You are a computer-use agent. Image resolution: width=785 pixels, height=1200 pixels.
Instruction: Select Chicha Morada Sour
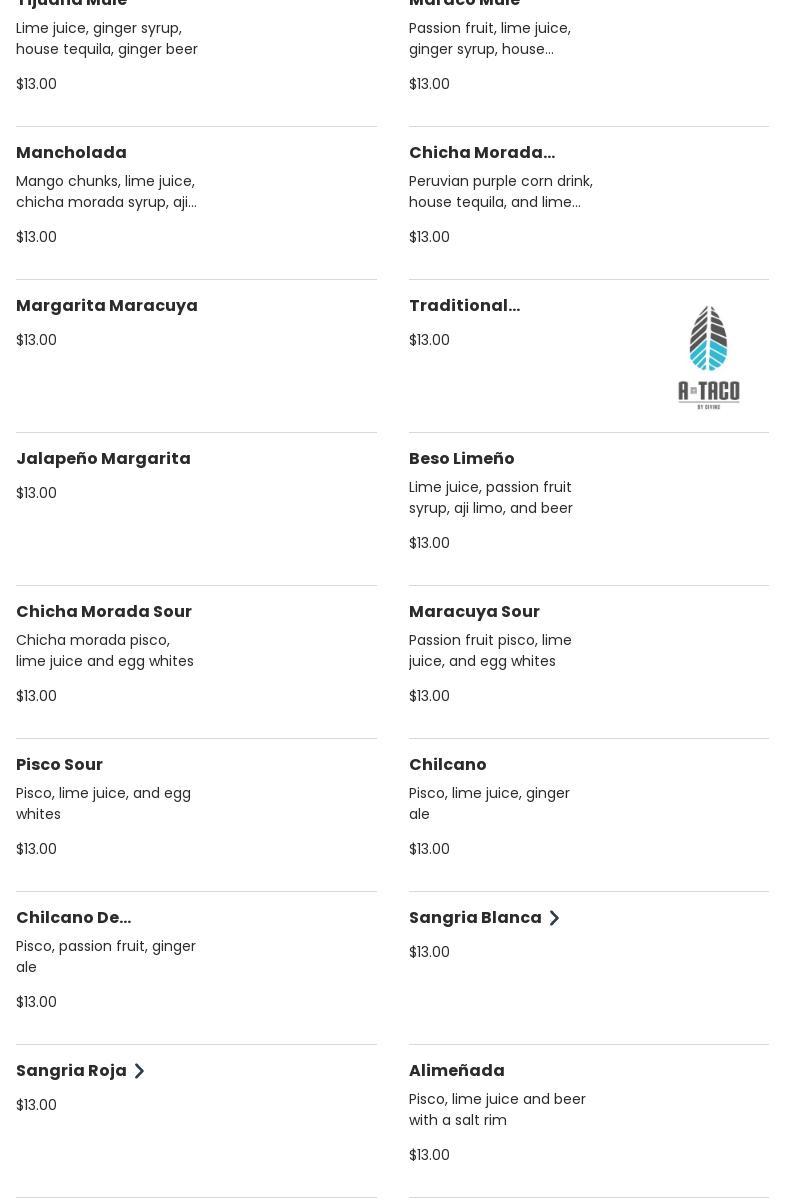pos(104,612)
